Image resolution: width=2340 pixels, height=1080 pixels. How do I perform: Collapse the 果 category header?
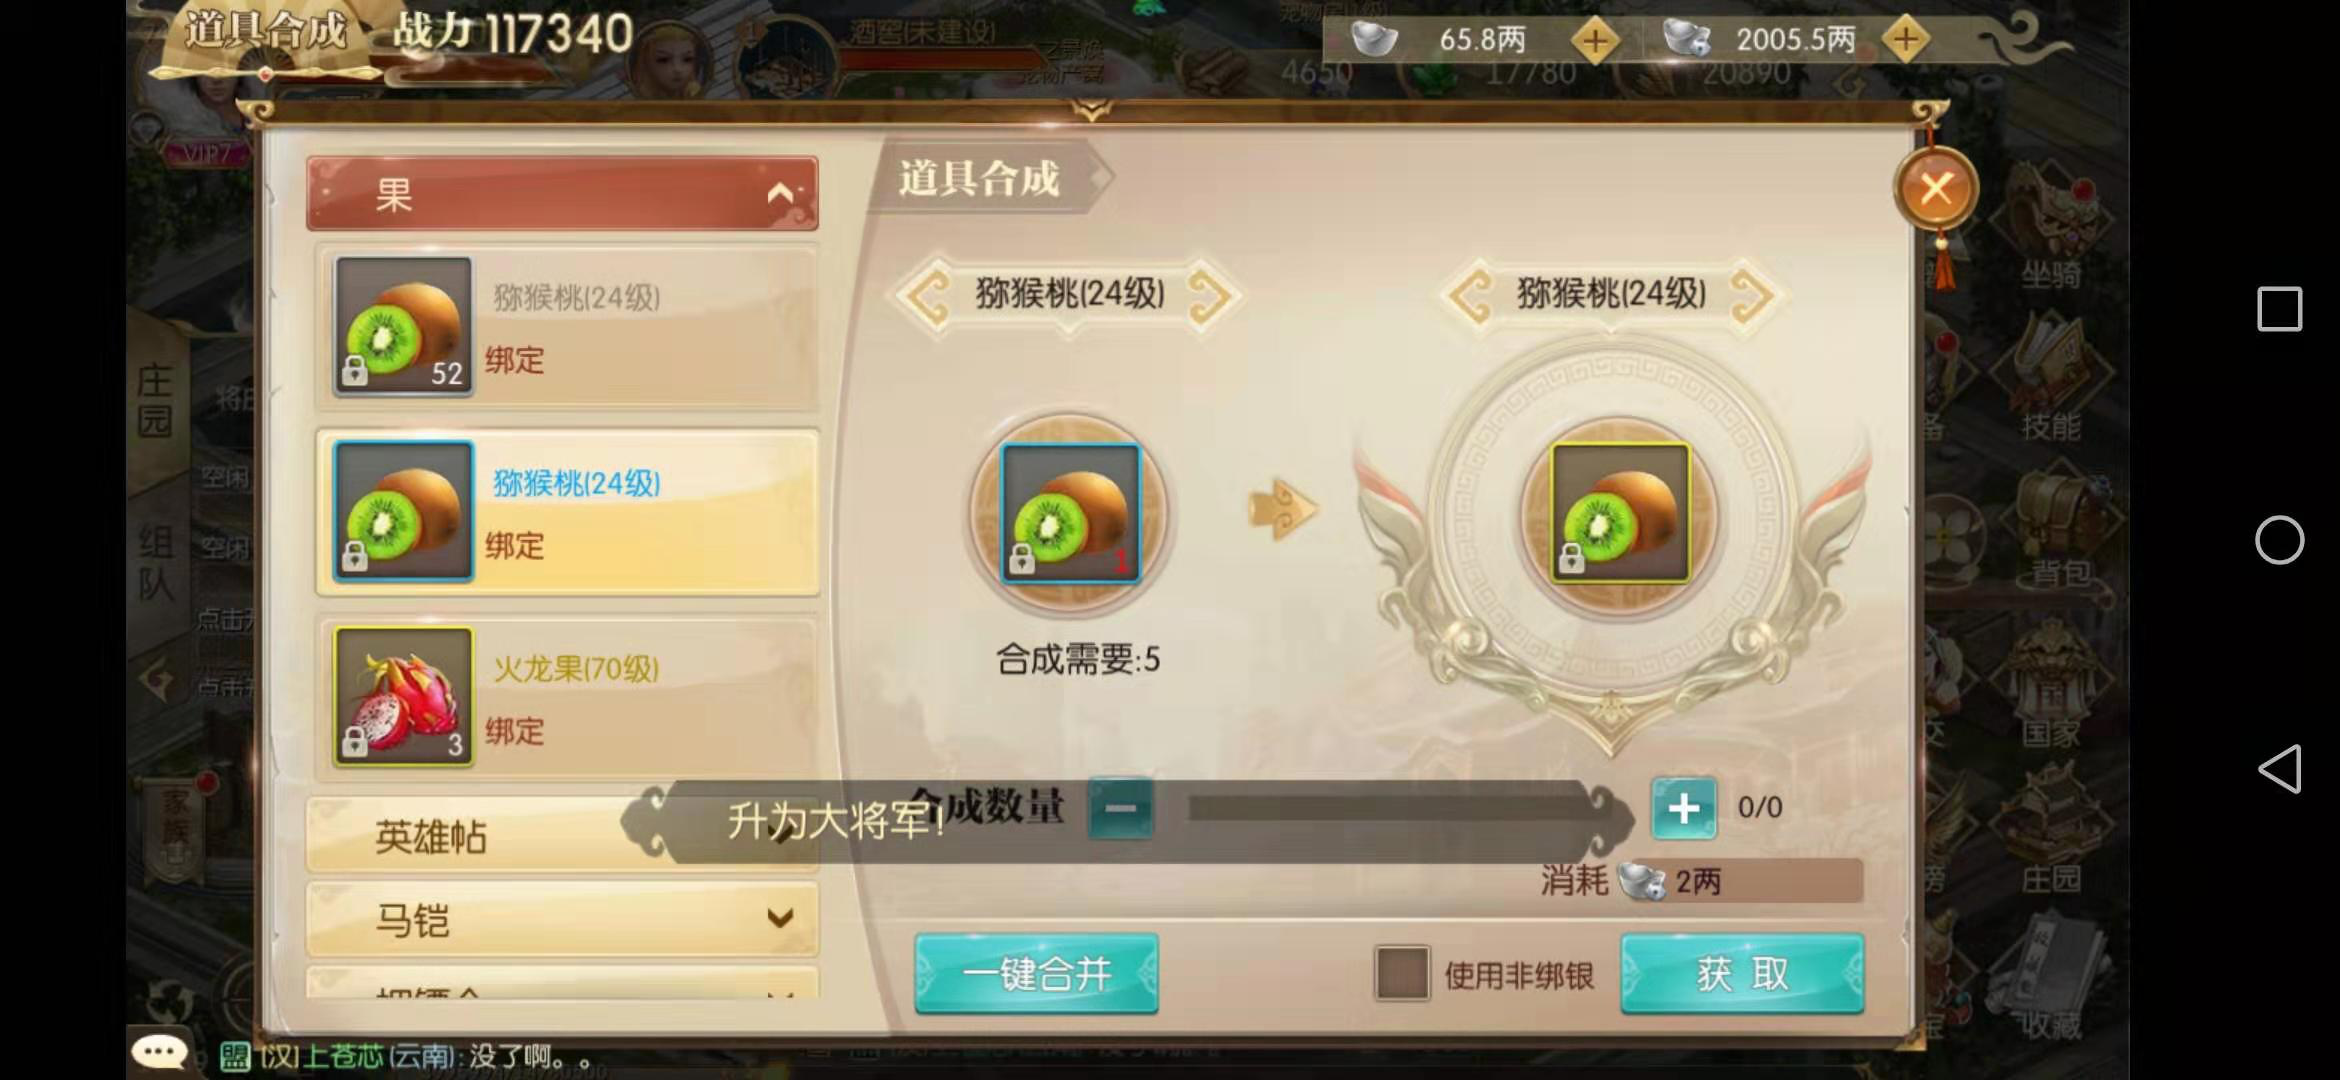click(x=562, y=193)
